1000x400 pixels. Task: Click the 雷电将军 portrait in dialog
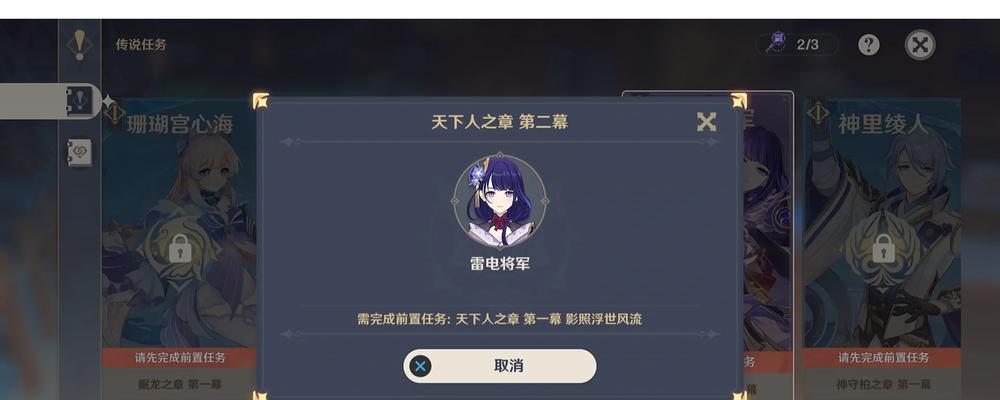(500, 201)
